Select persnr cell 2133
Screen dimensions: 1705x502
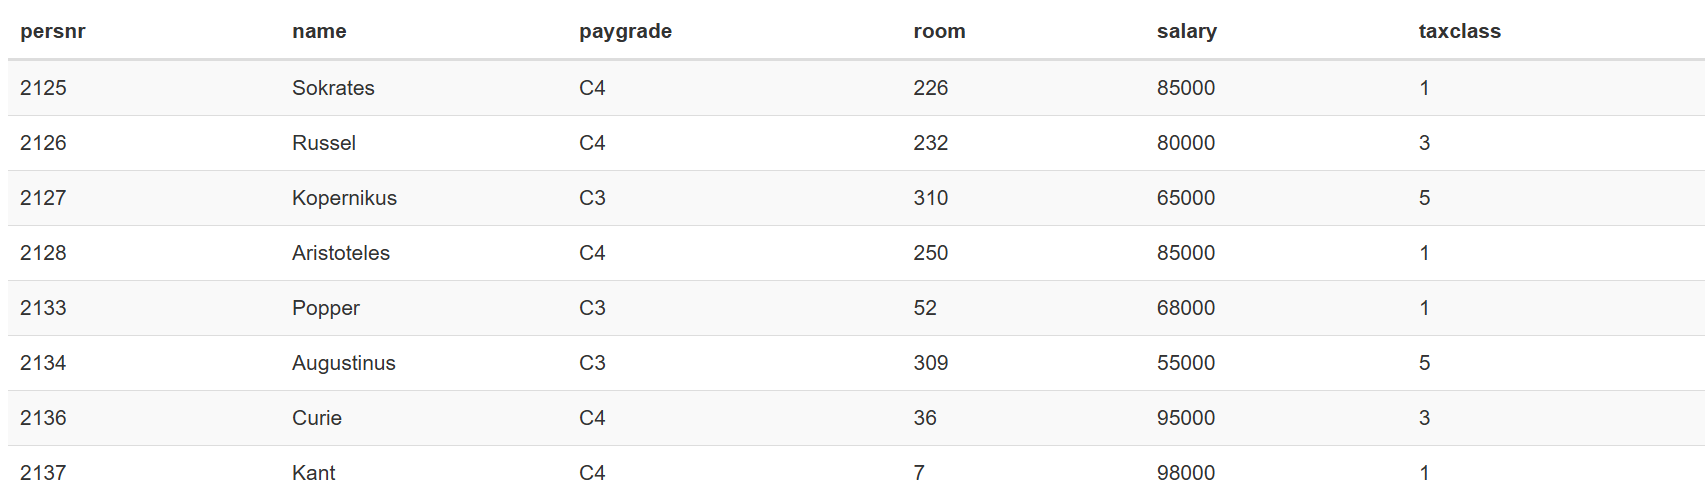[x=43, y=308]
